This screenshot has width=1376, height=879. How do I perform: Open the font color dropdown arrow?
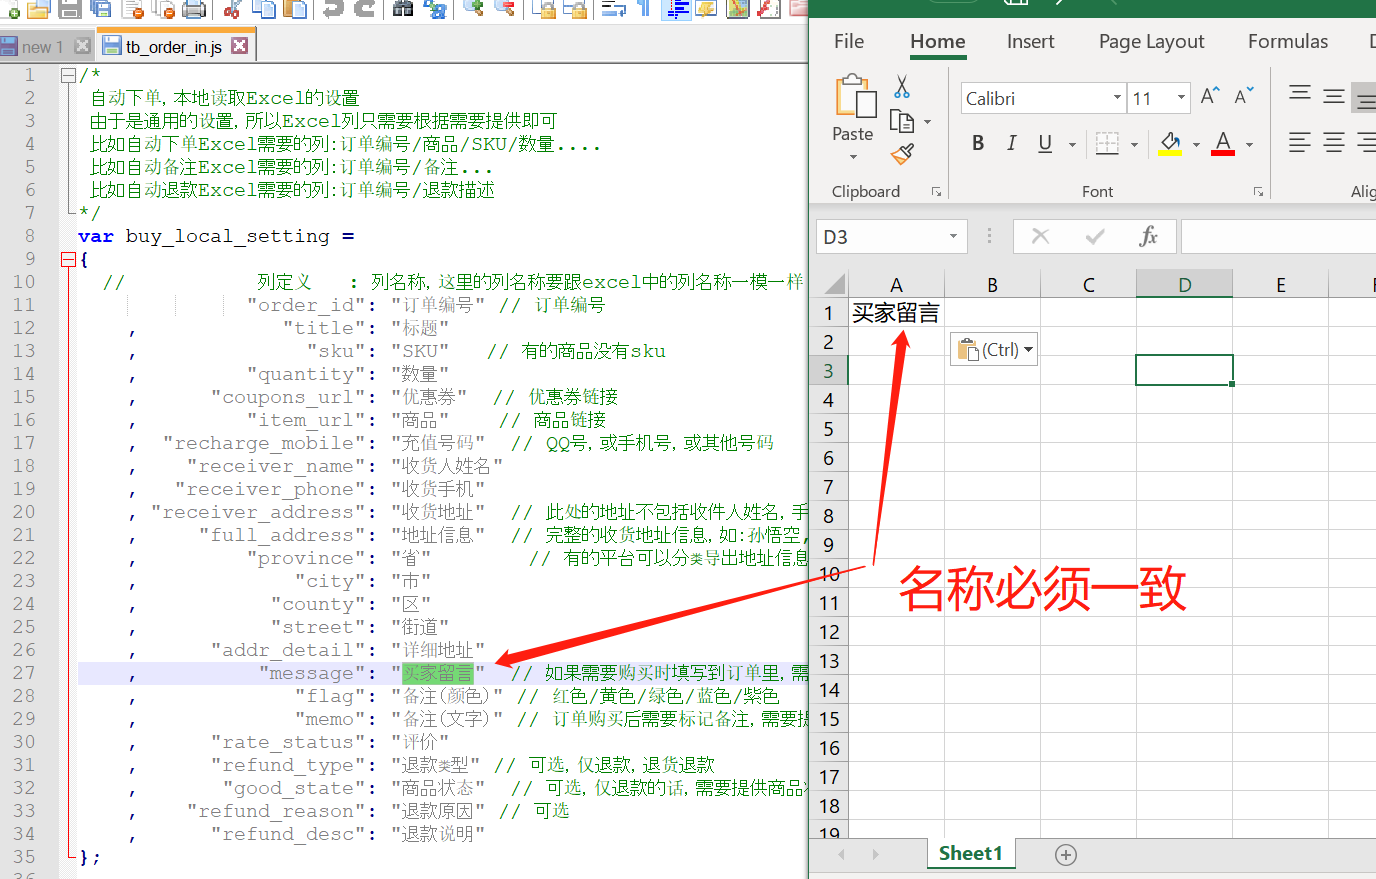pyautogui.click(x=1249, y=145)
